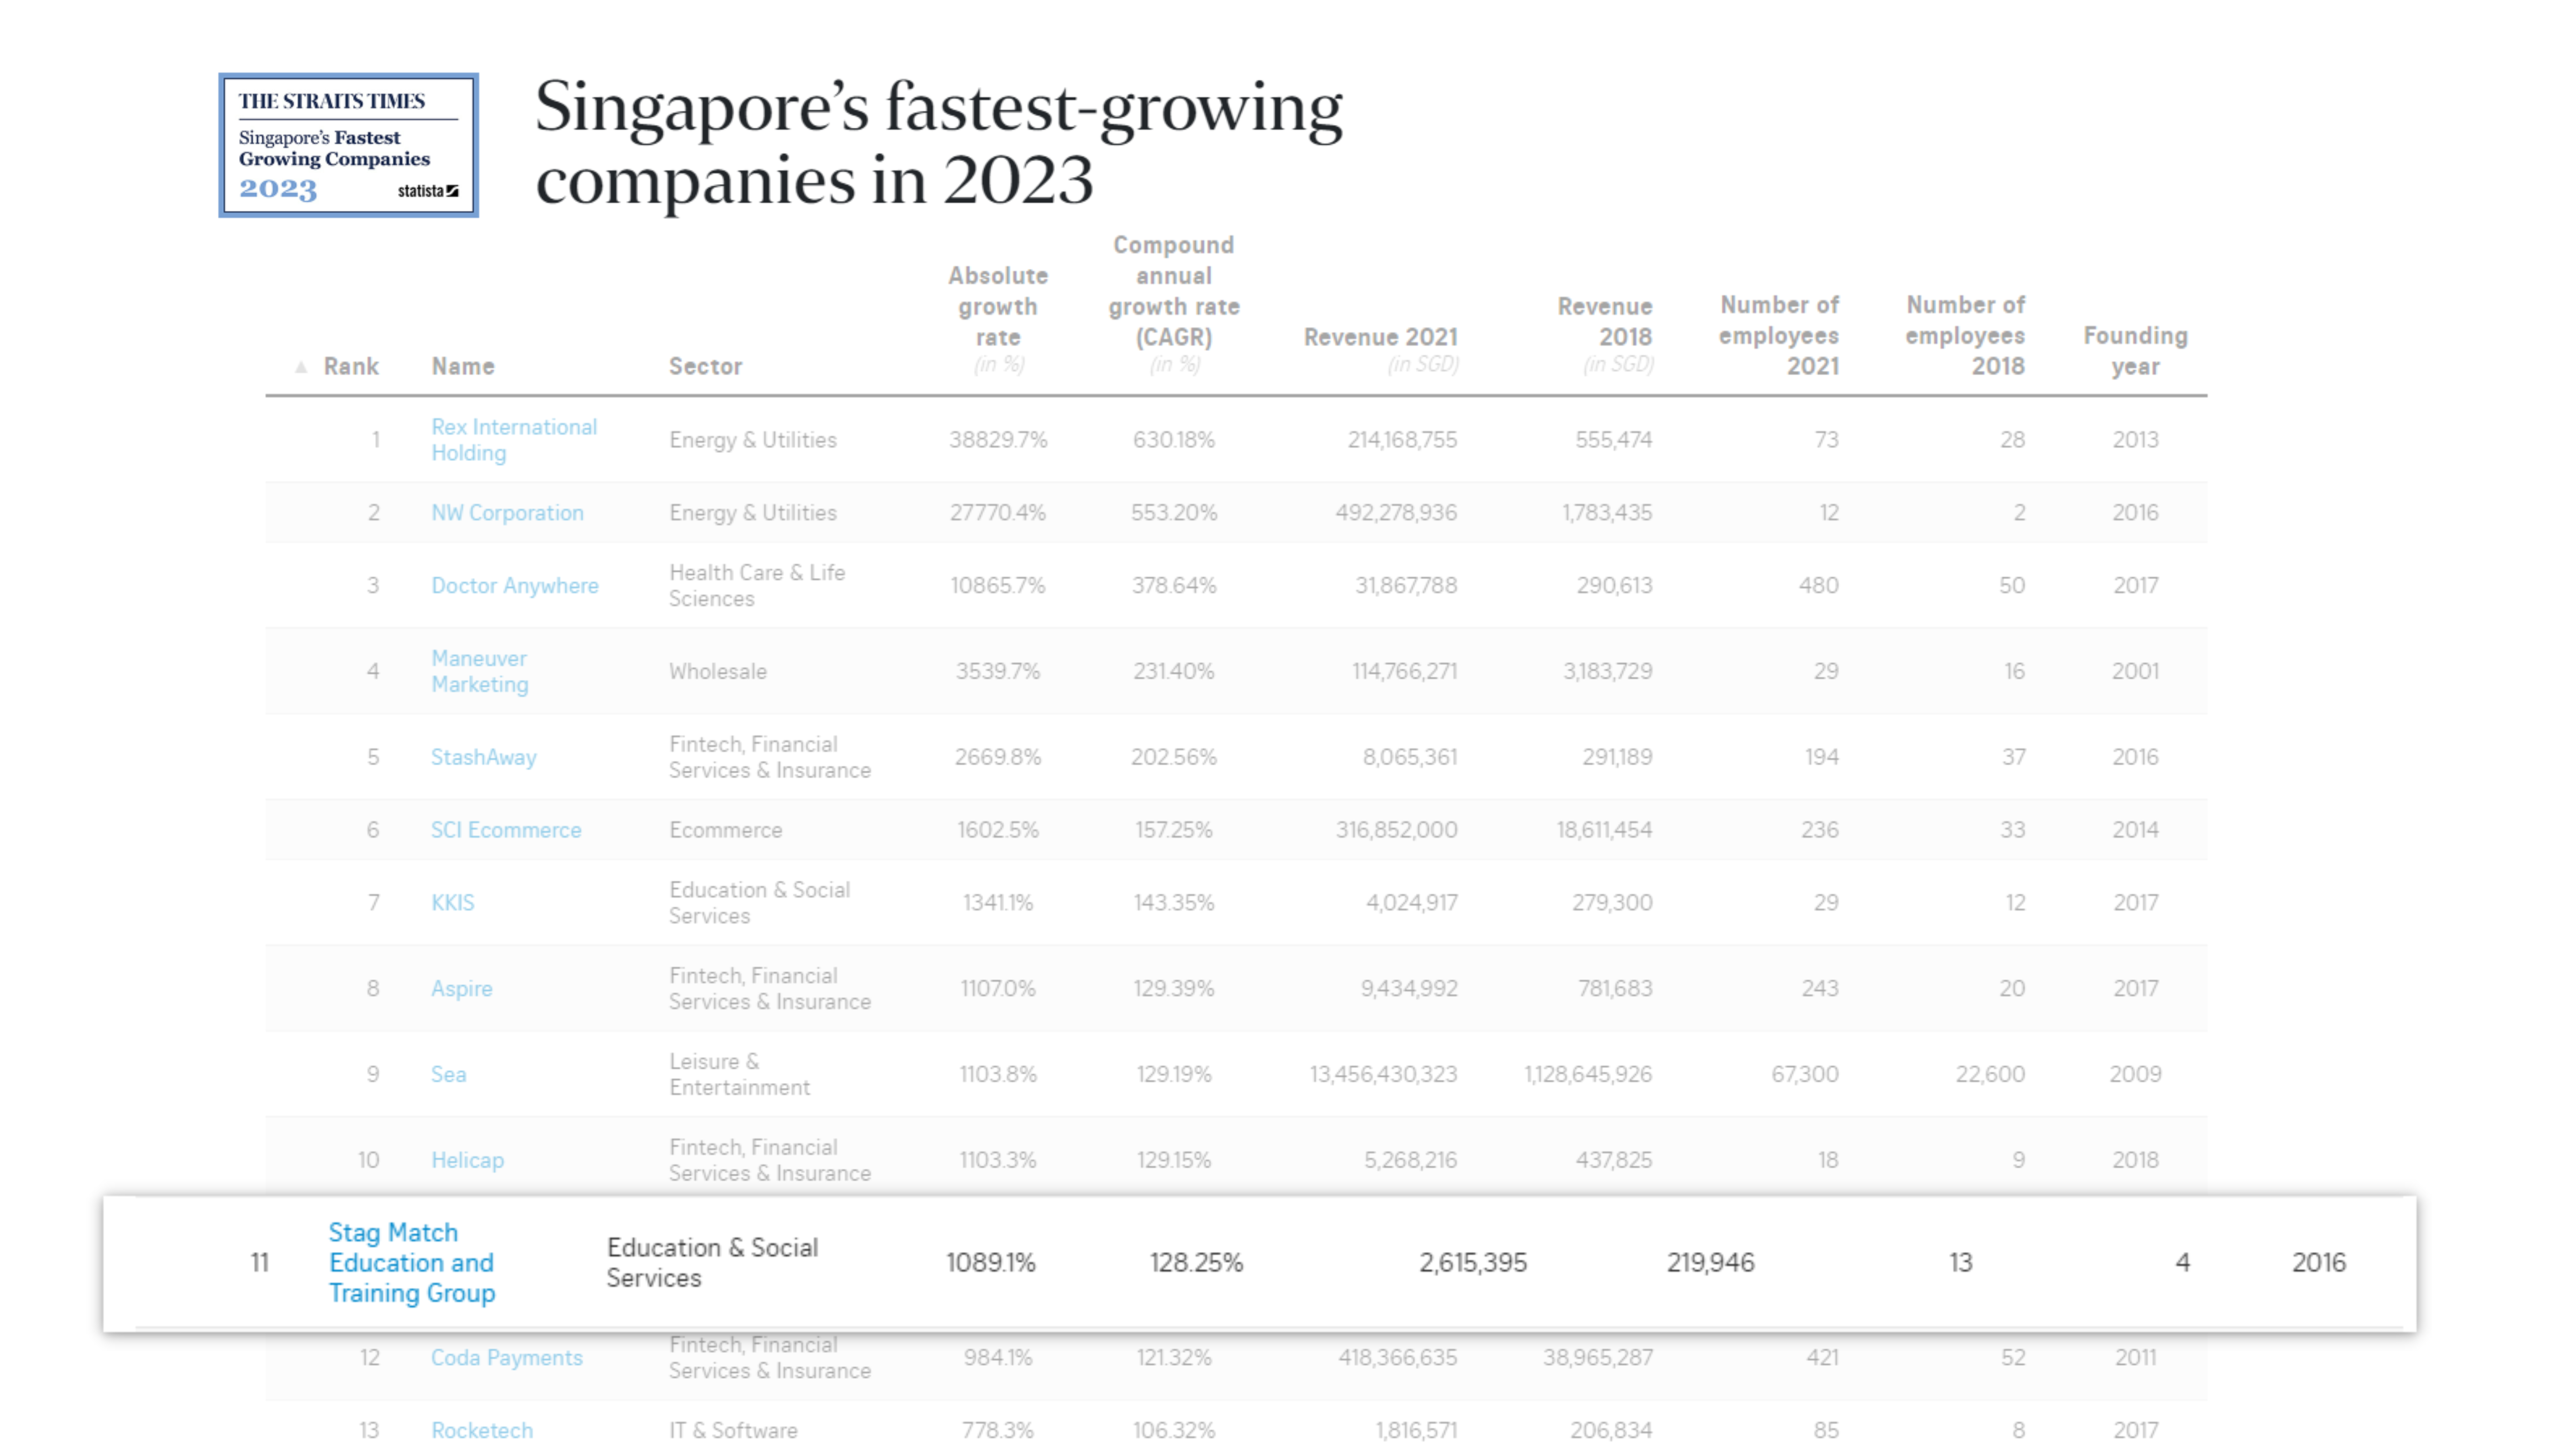Select Stag Match growth rate 1089.1%

[991, 1263]
